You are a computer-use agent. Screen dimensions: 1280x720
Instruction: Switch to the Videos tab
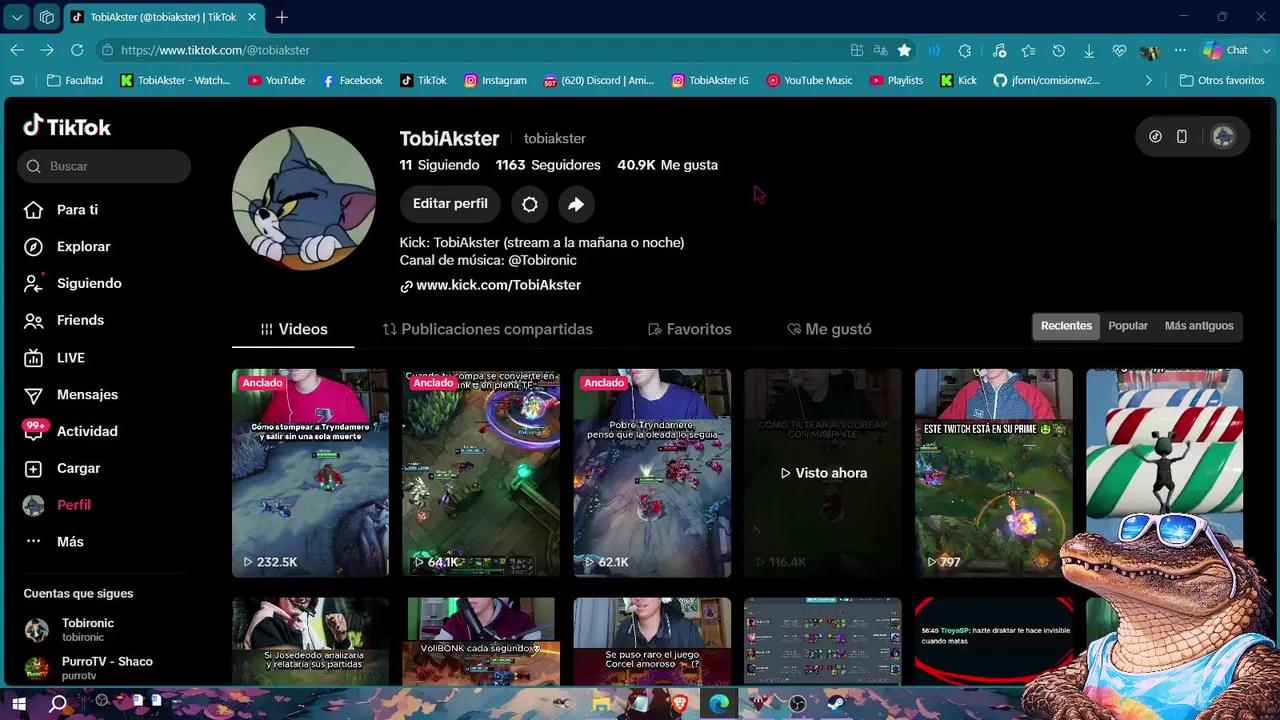pyautogui.click(x=293, y=329)
